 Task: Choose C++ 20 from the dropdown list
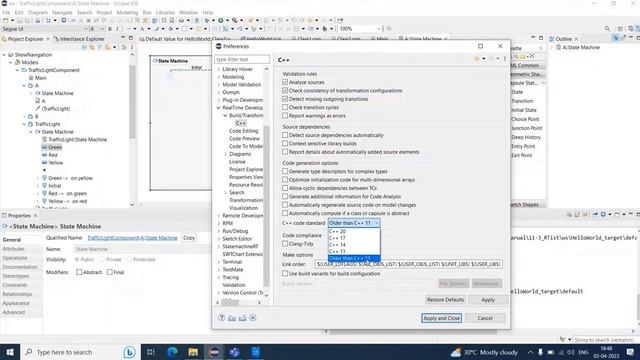[354, 231]
